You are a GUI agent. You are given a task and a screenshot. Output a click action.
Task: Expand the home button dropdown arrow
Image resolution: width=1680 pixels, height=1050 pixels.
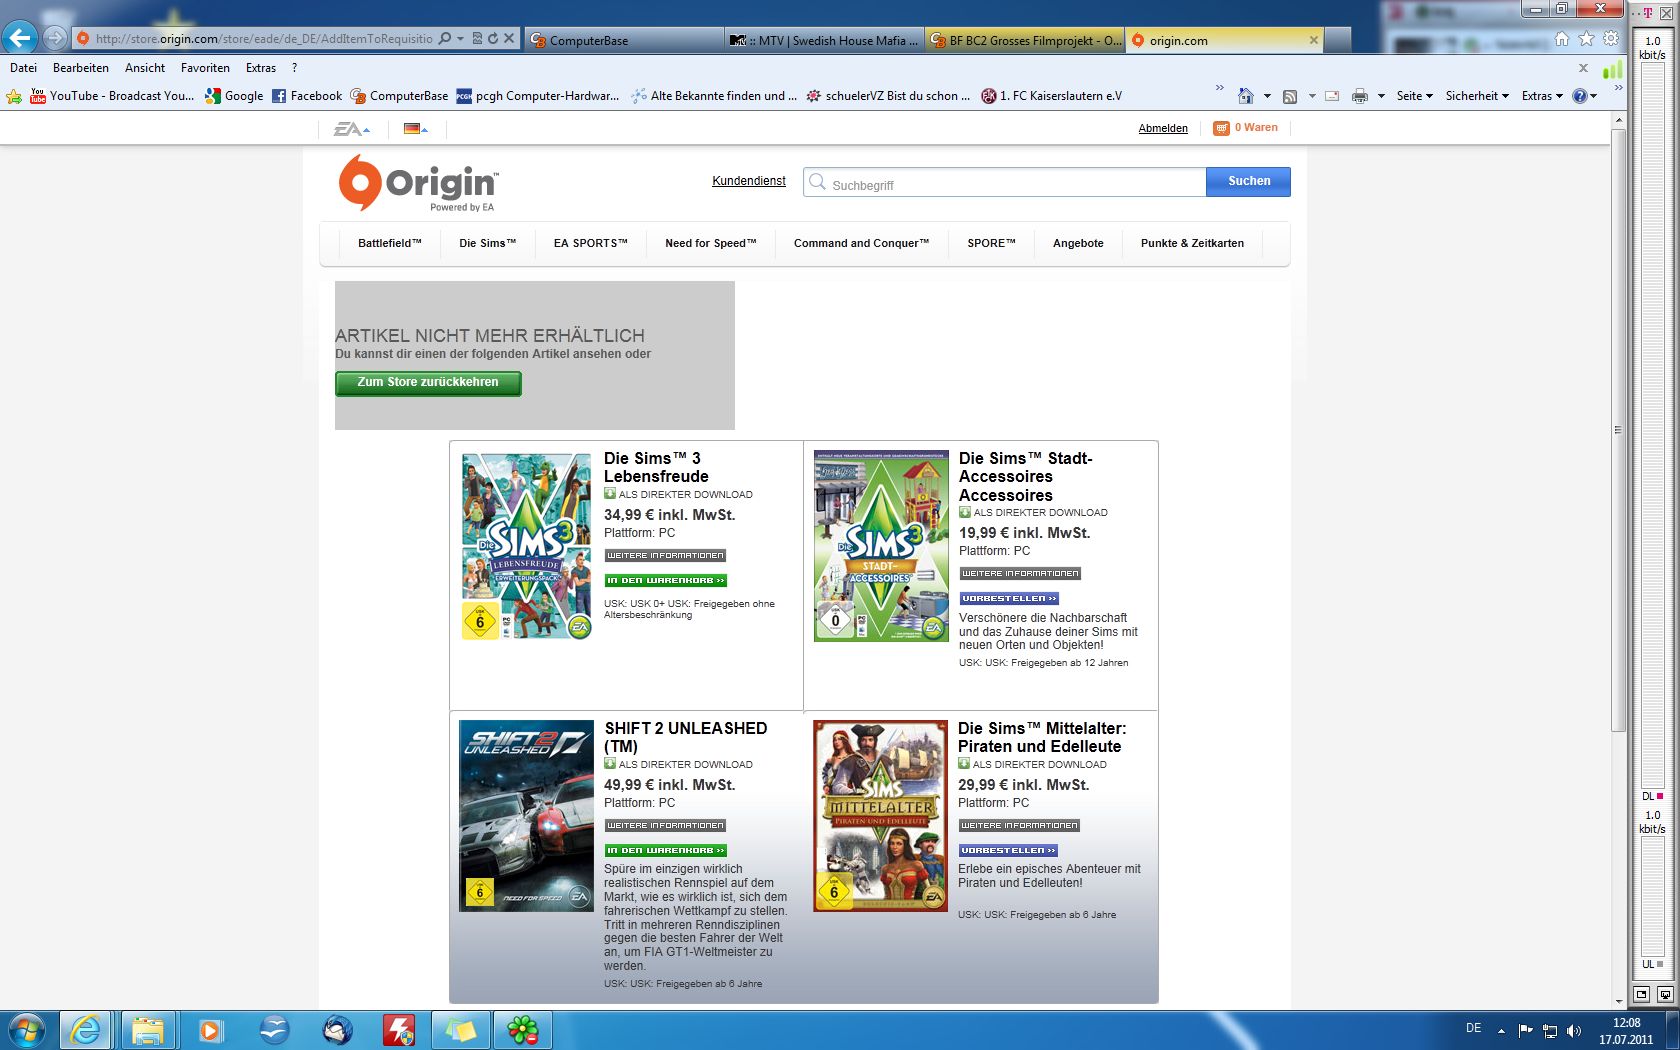click(1267, 96)
